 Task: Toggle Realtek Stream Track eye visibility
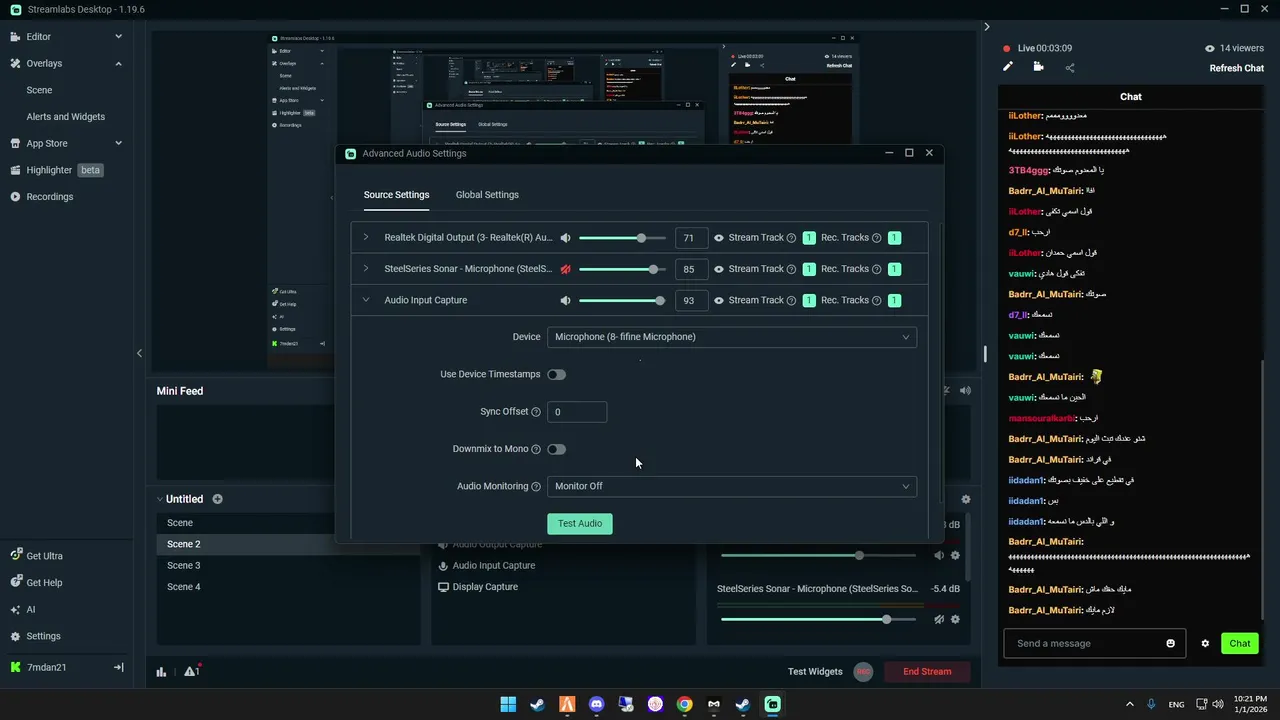pyautogui.click(x=718, y=238)
